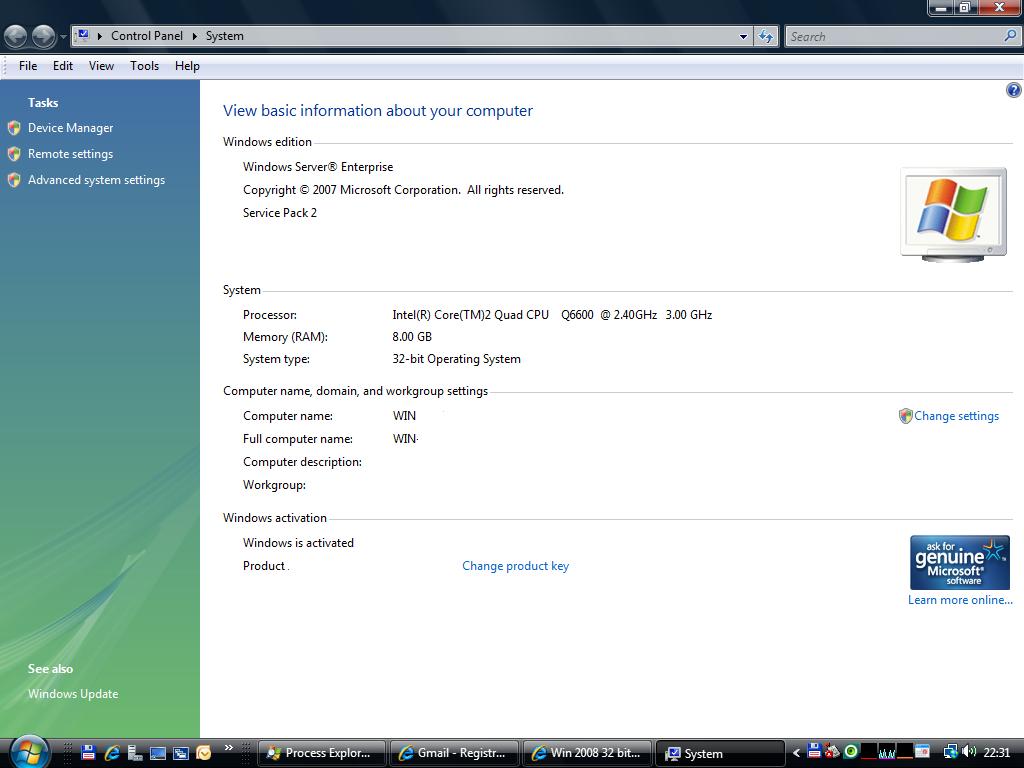Click the red tray icon after floppy
Image resolution: width=1024 pixels, height=768 pixels.
click(832, 752)
